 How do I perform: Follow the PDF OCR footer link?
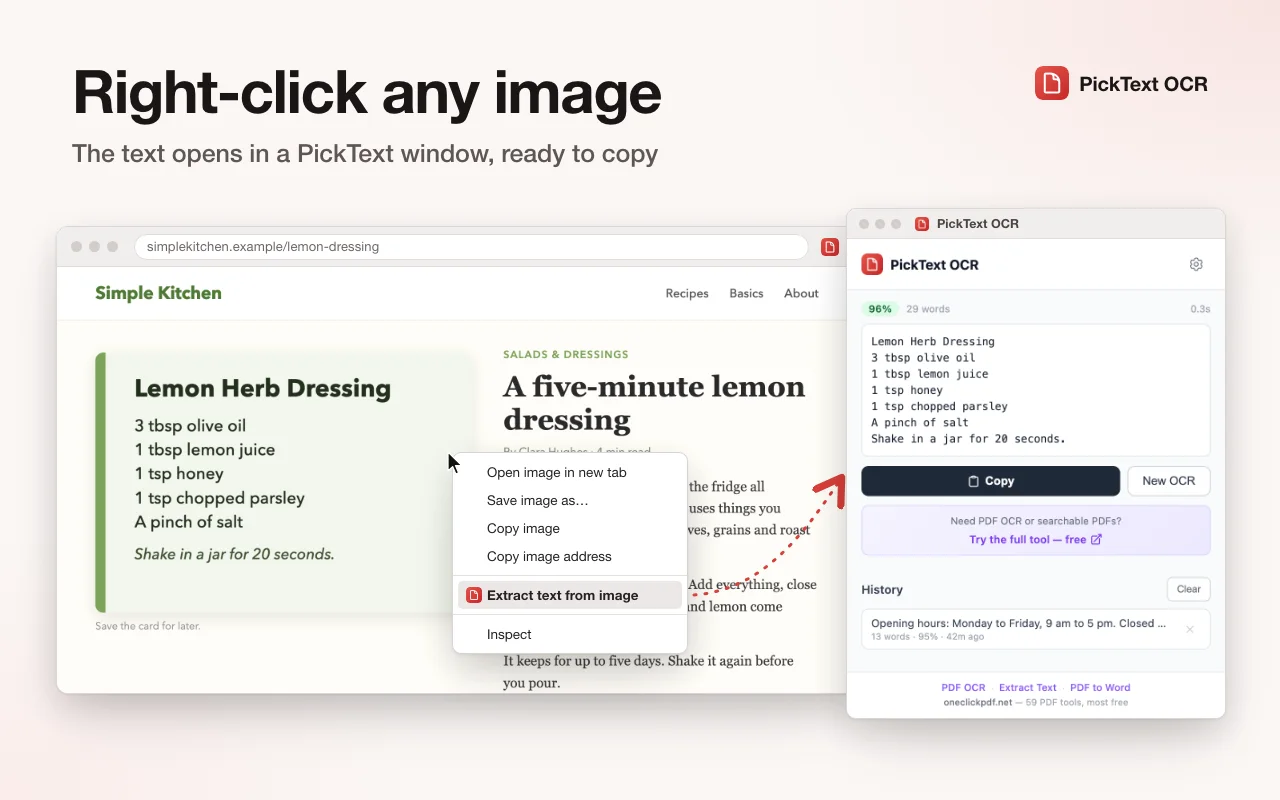click(x=963, y=688)
